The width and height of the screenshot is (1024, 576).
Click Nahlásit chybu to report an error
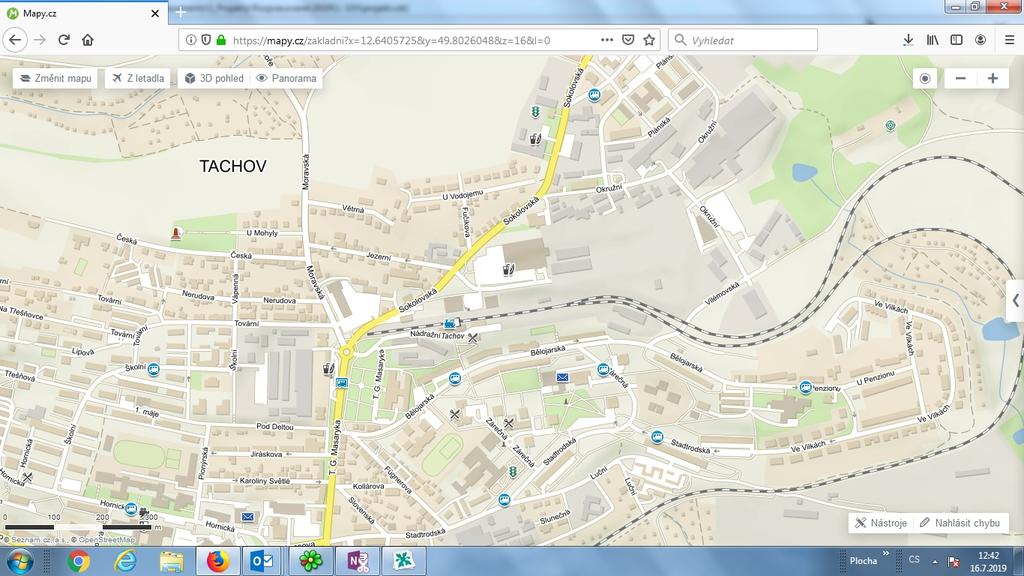click(960, 522)
